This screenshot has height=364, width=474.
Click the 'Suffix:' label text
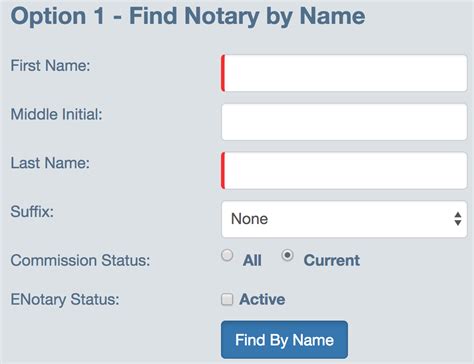coord(32,212)
